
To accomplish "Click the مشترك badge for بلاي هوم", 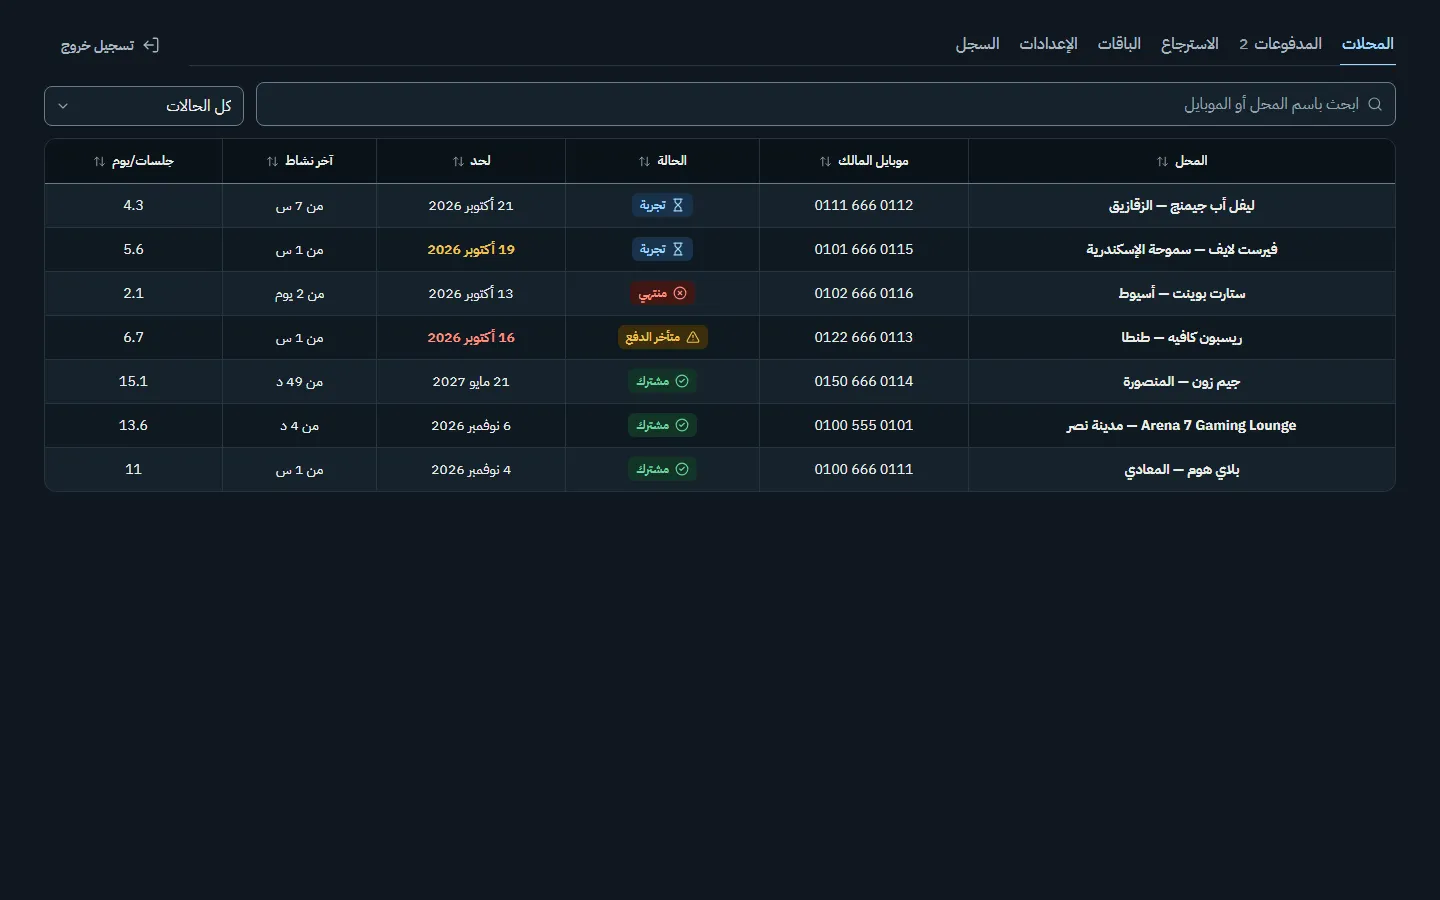I will 662,469.
